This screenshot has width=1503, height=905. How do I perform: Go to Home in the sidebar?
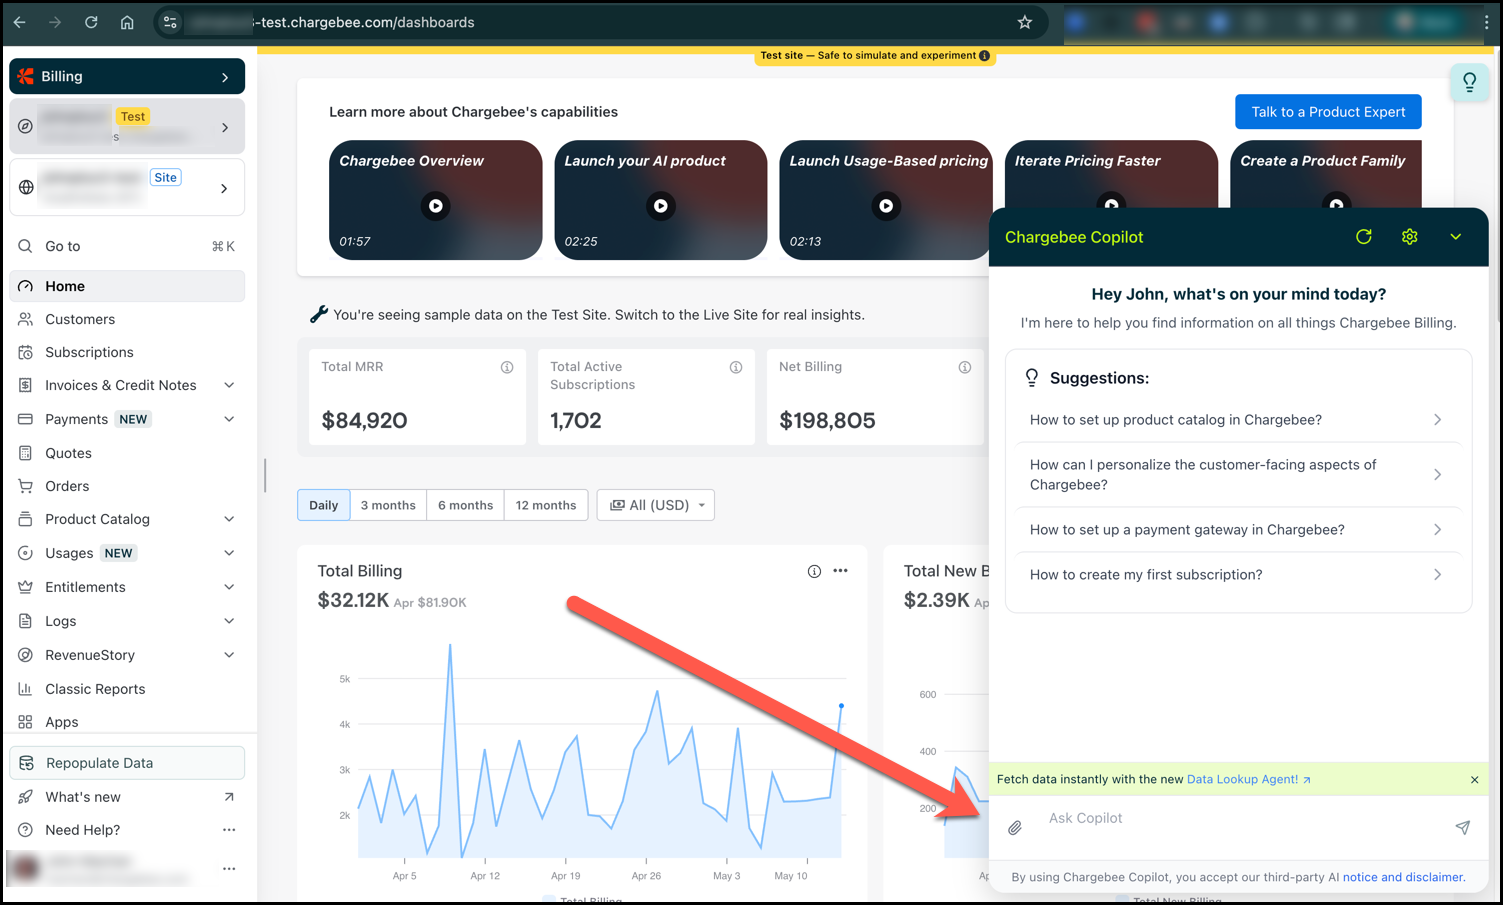(127, 286)
